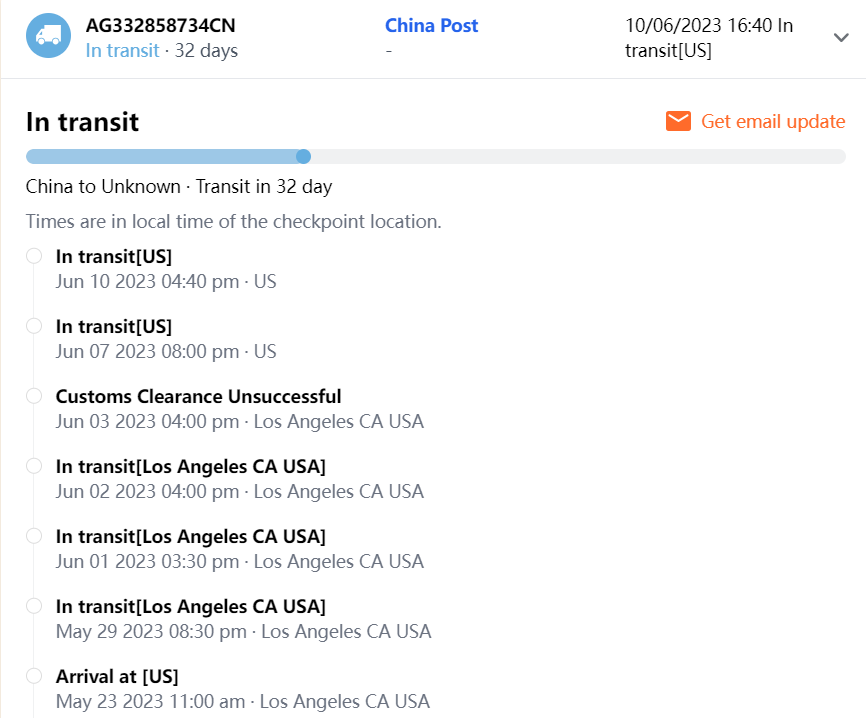Click timeline dot for May 29 checkpoint
The image size is (866, 718).
(34, 606)
